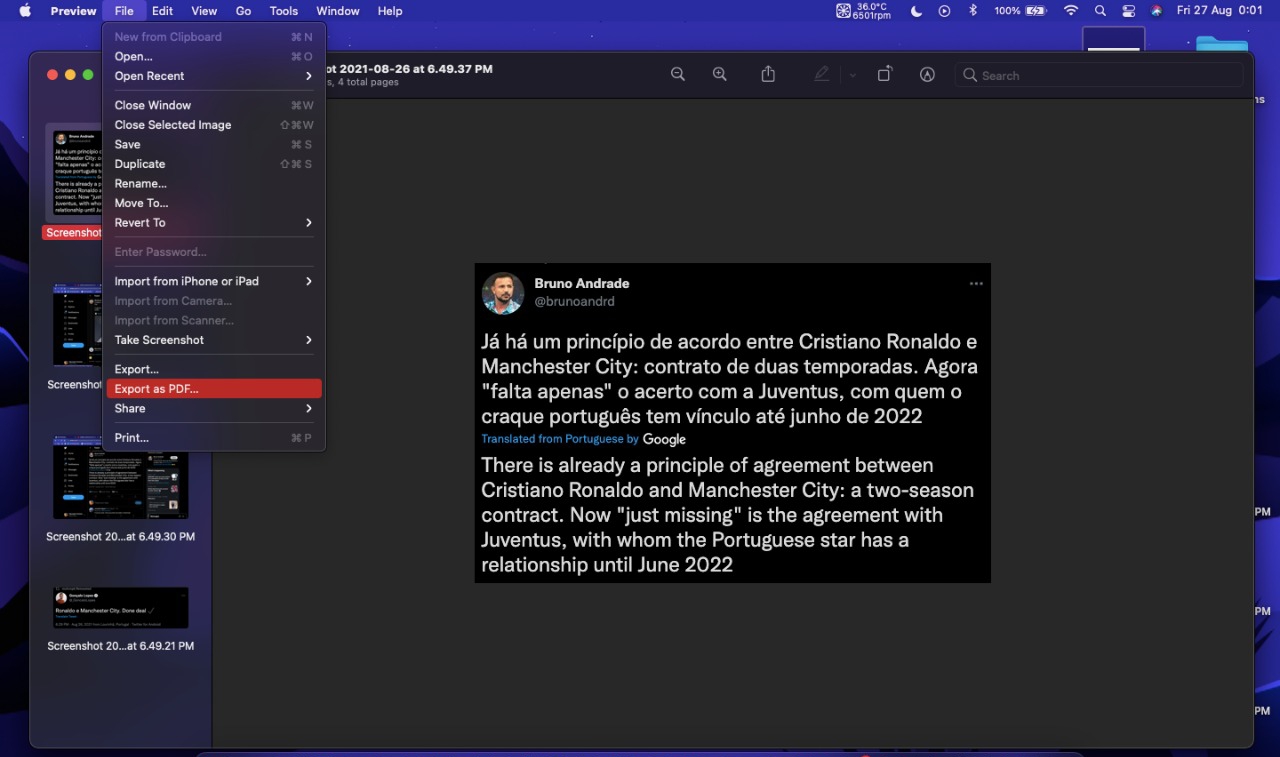Choose Close Window from the menu
The image size is (1280, 757).
point(214,105)
